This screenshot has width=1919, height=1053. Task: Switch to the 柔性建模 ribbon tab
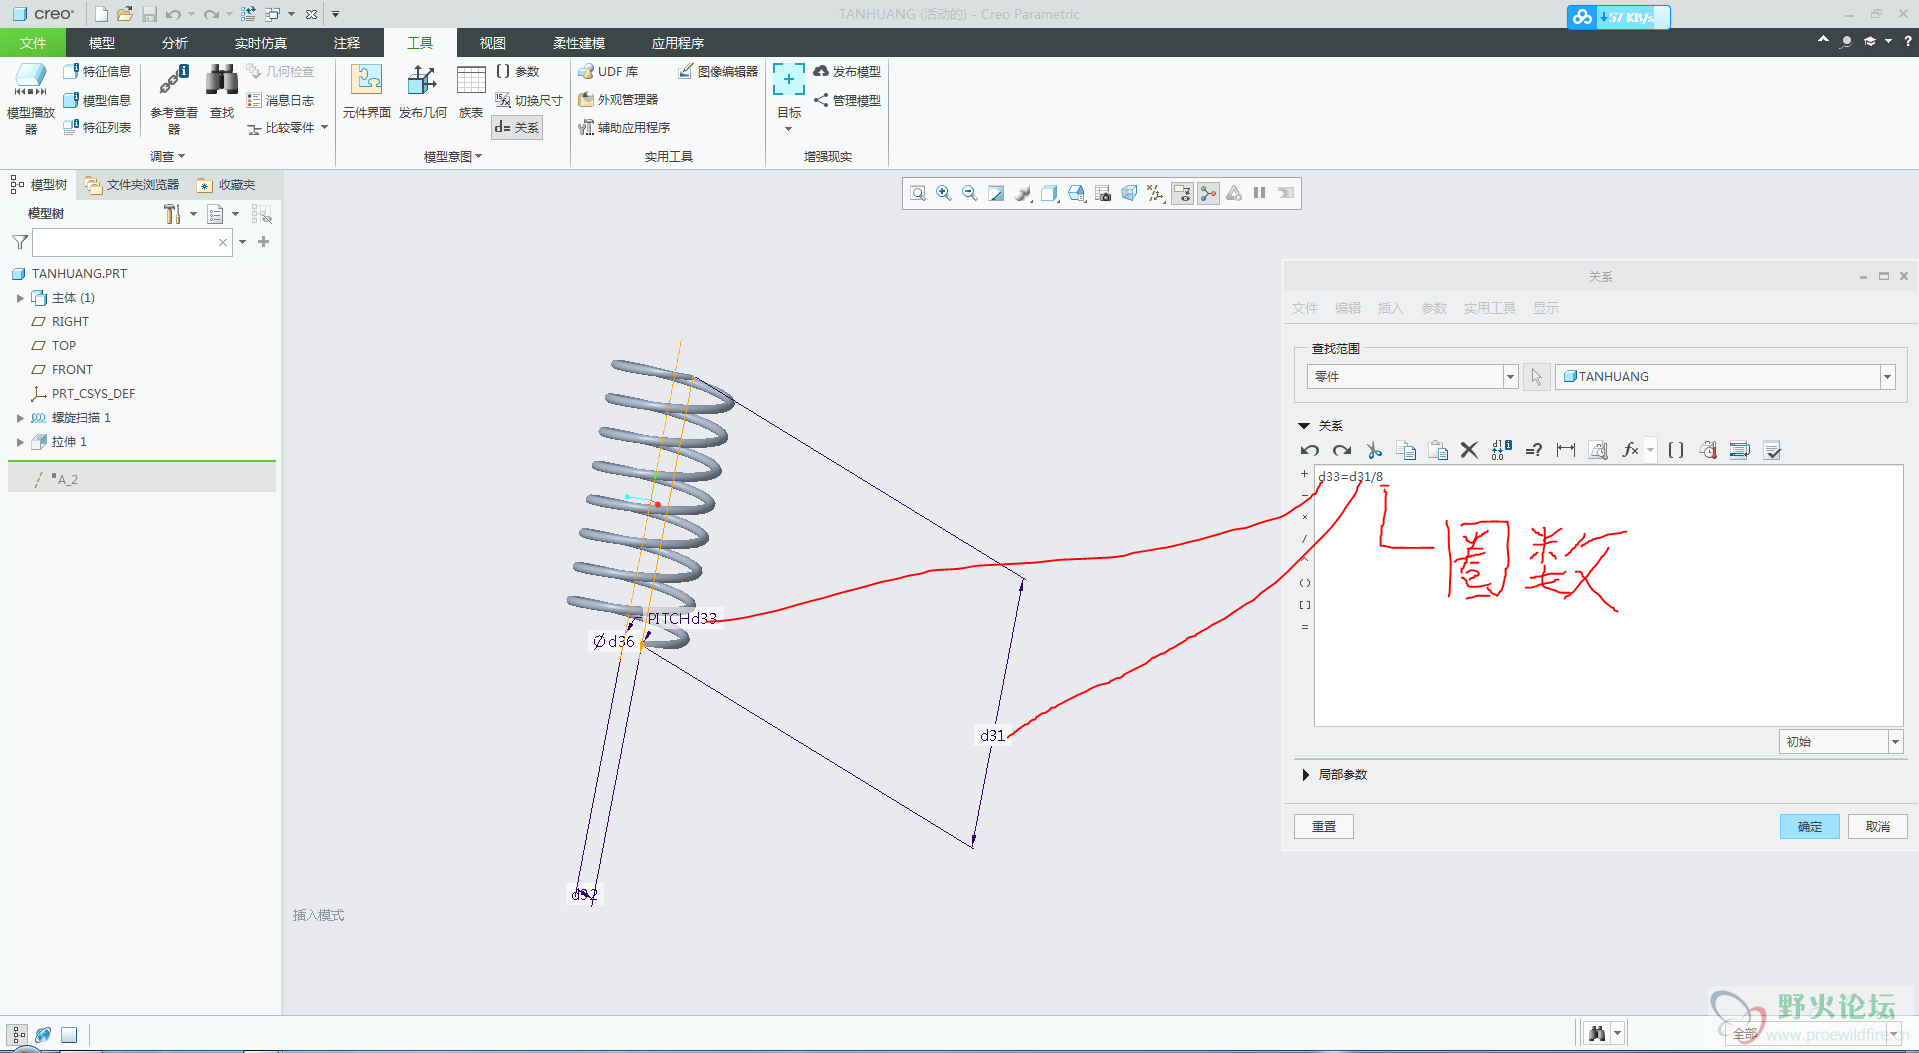coord(579,43)
